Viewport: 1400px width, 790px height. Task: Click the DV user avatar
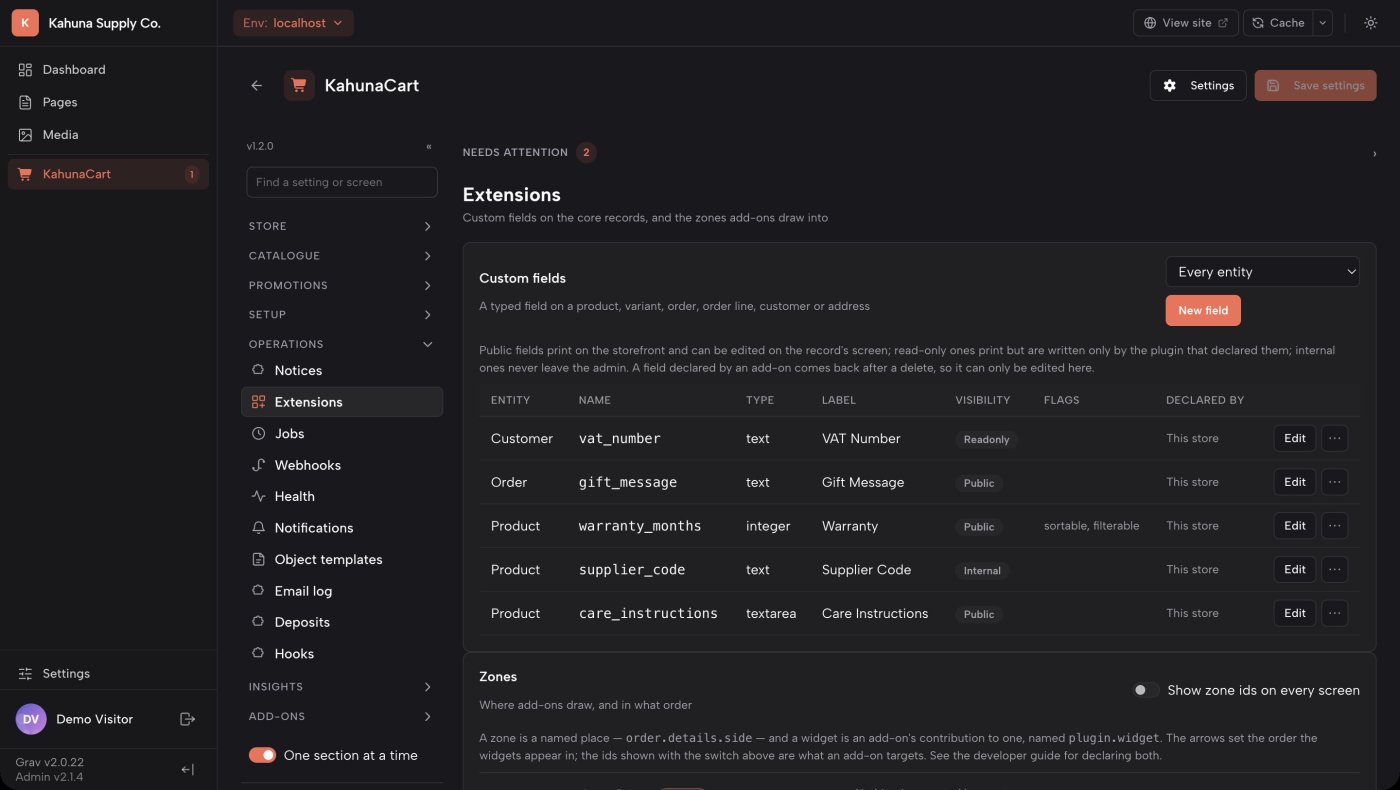(31, 719)
